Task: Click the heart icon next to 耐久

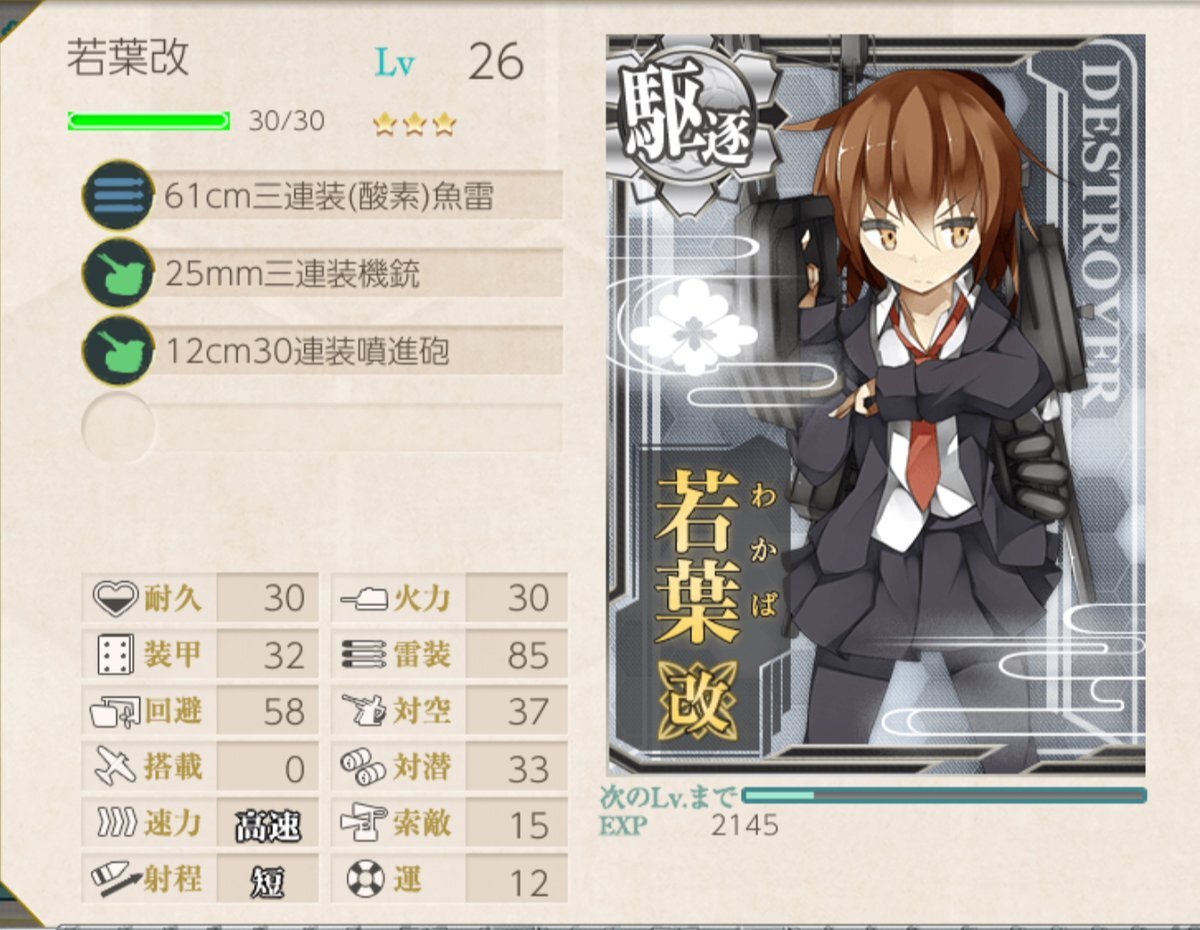Action: pos(115,598)
